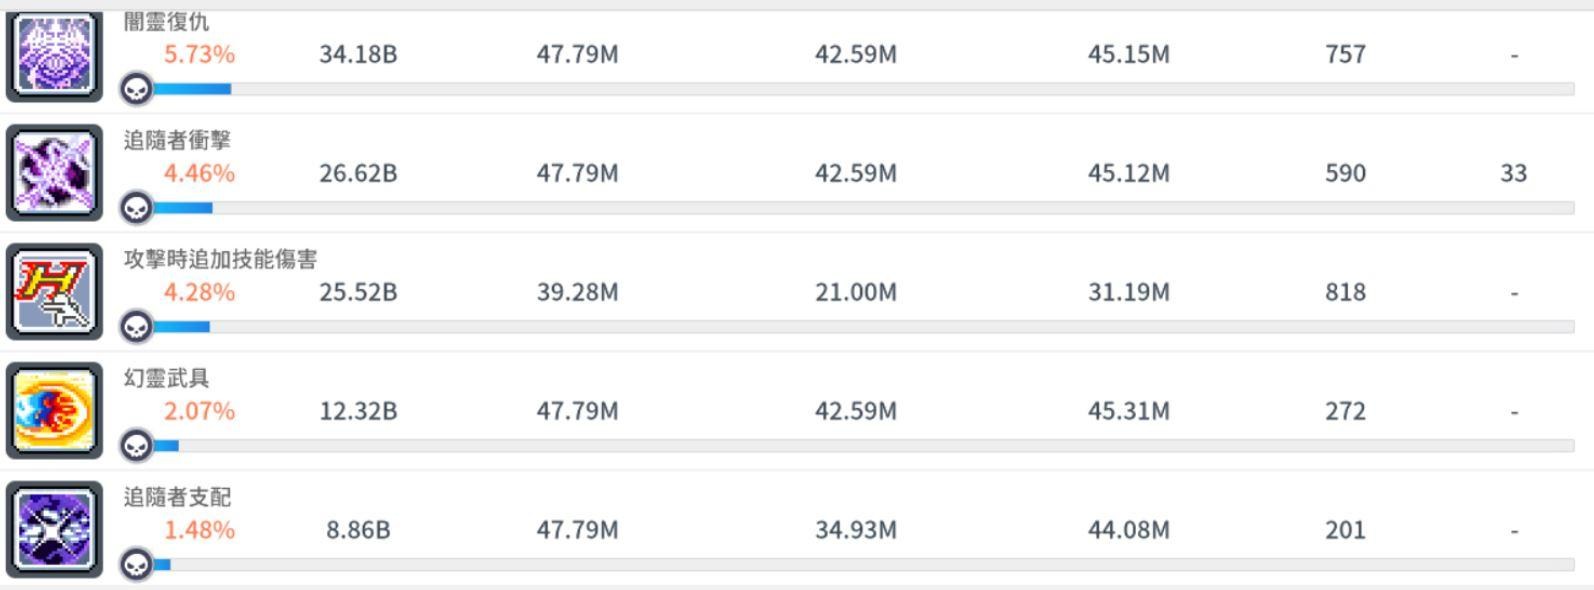1594x590 pixels.
Task: Click the 26.62B total damage value
Action: (358, 173)
